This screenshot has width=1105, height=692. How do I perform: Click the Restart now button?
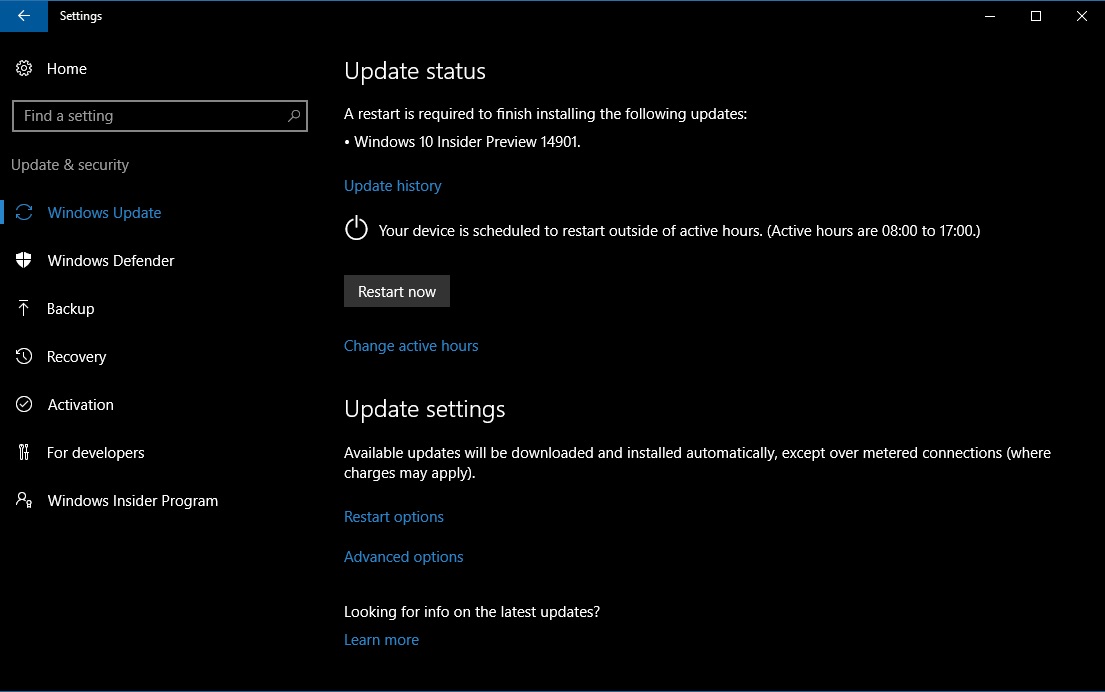(397, 291)
